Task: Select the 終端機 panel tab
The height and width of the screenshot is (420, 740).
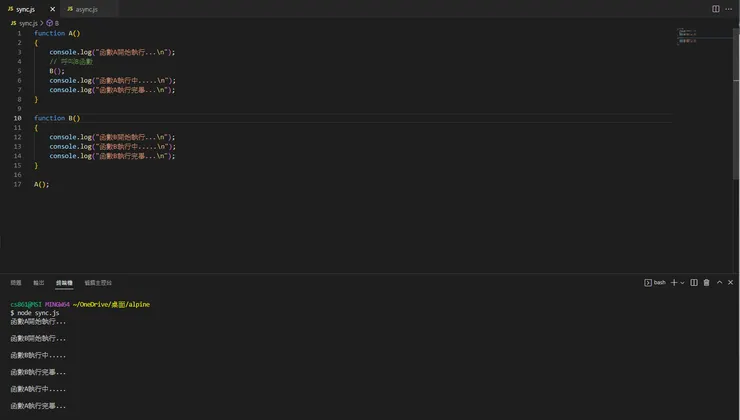Action: pyautogui.click(x=64, y=283)
